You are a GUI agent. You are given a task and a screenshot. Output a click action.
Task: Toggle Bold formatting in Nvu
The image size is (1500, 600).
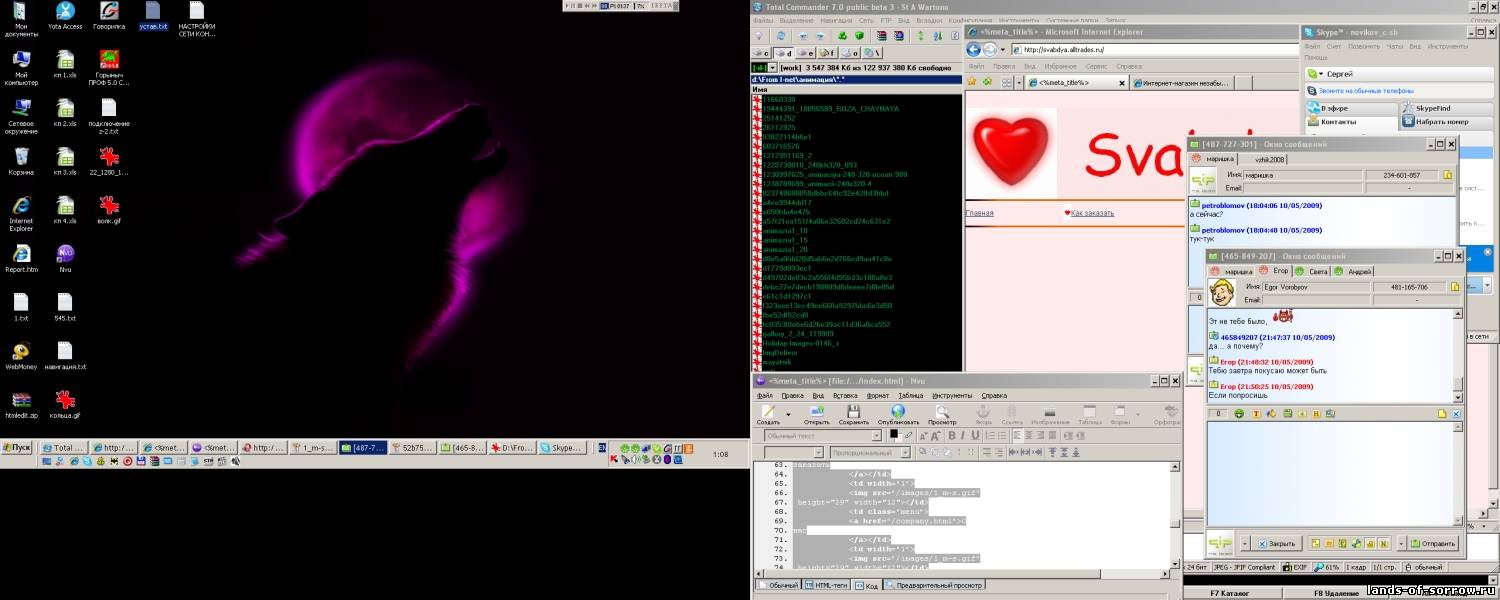953,436
